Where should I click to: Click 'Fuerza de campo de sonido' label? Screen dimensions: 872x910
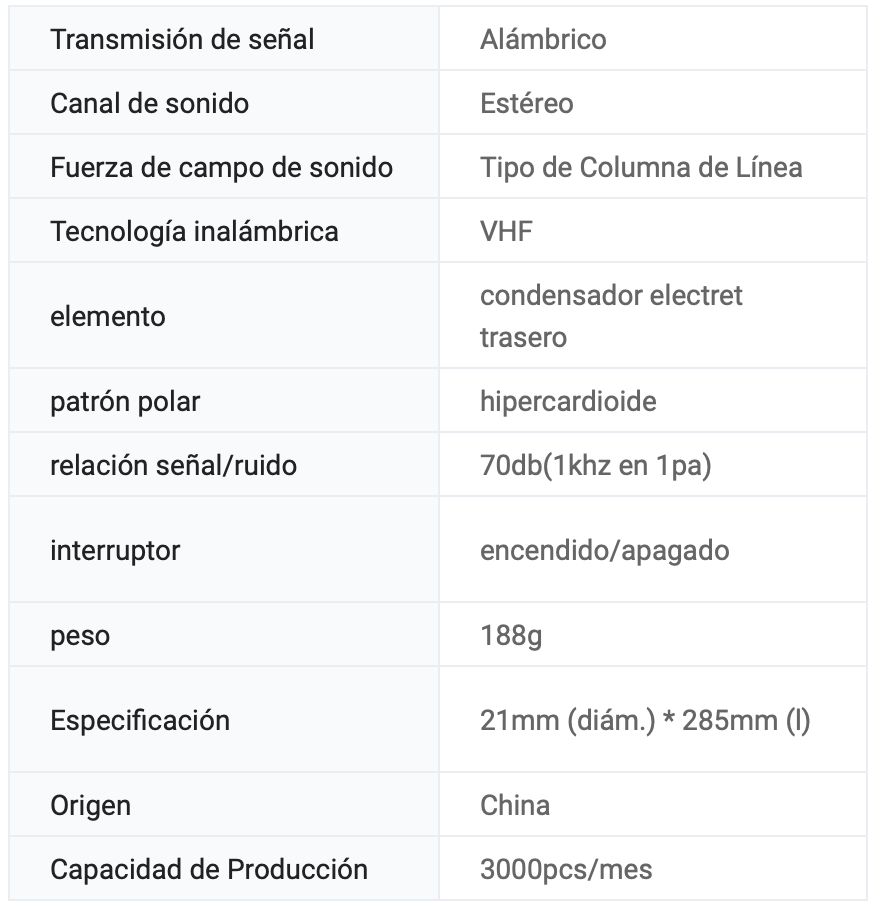[x=221, y=167]
